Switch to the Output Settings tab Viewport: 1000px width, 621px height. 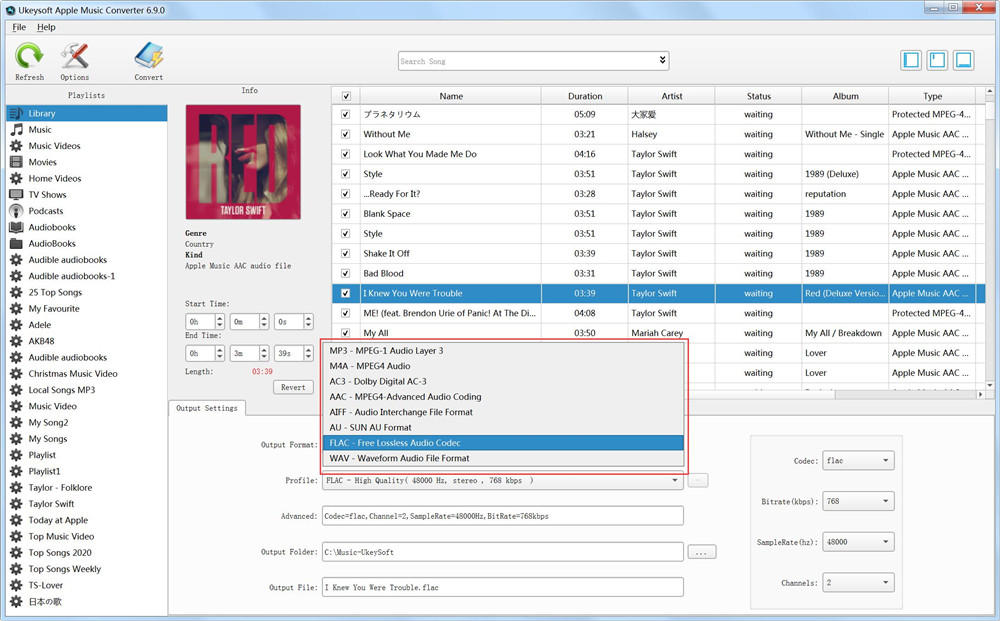point(207,408)
